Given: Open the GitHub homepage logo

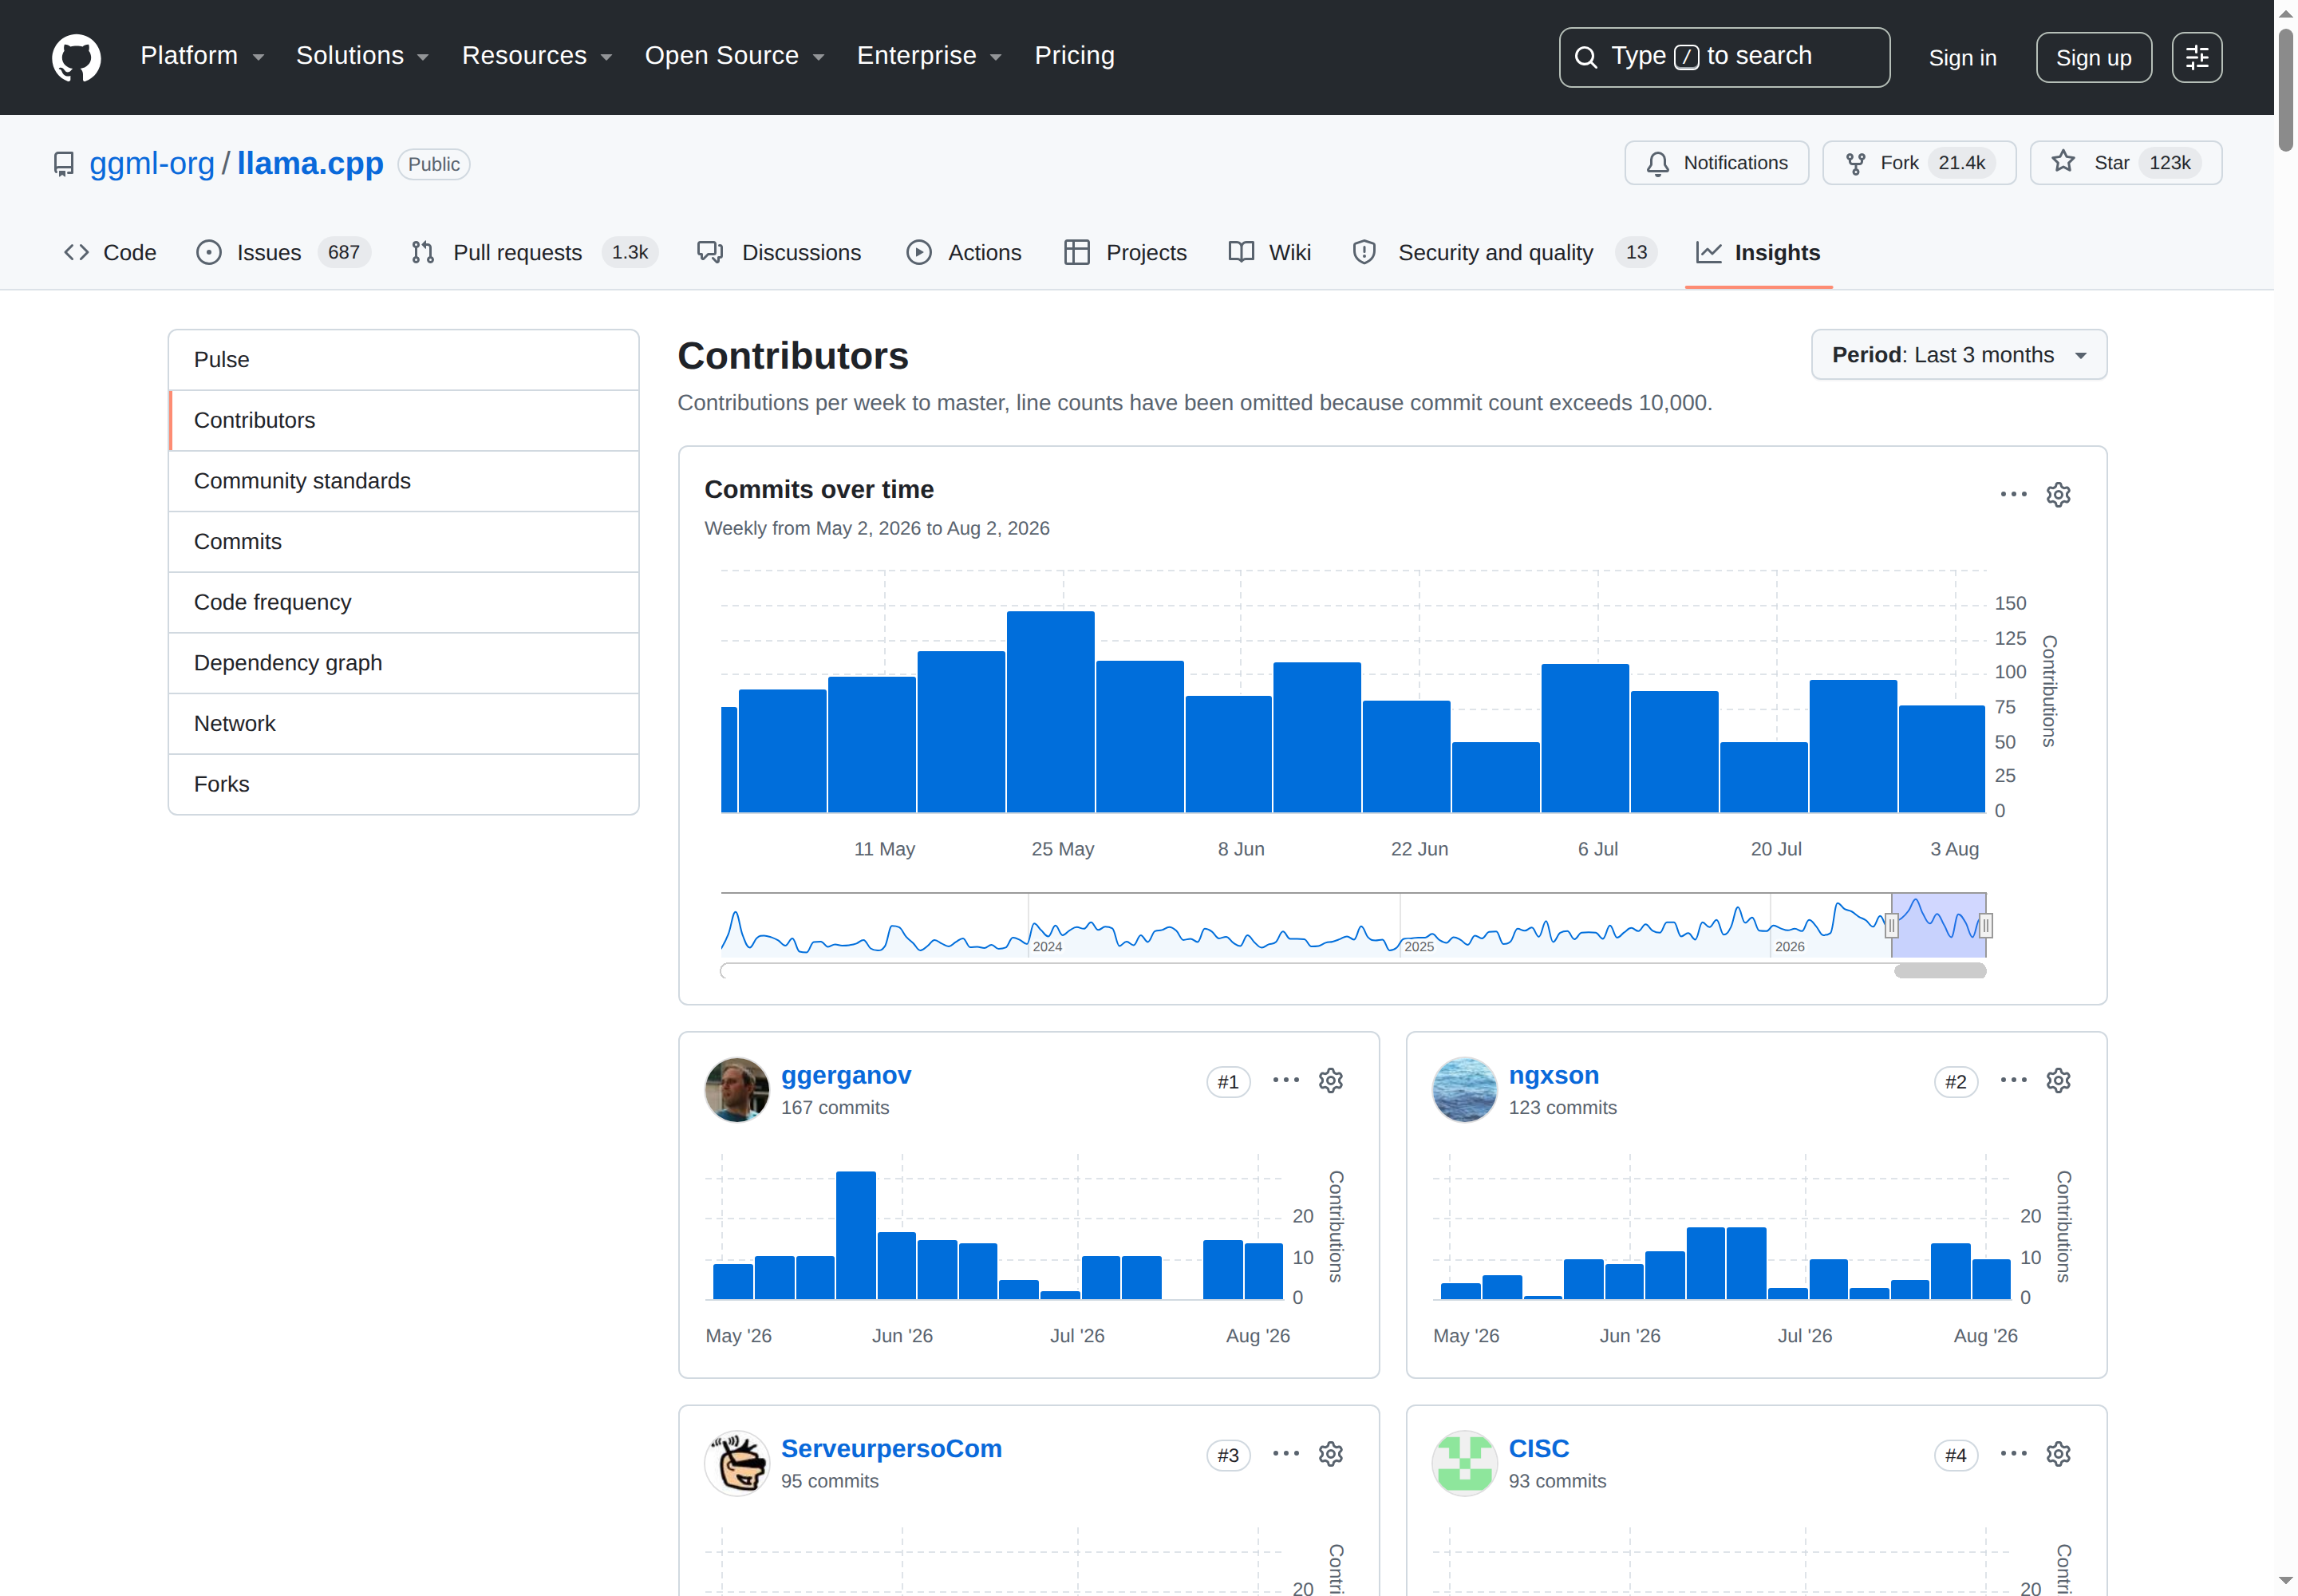Looking at the screenshot, I should coord(76,57).
